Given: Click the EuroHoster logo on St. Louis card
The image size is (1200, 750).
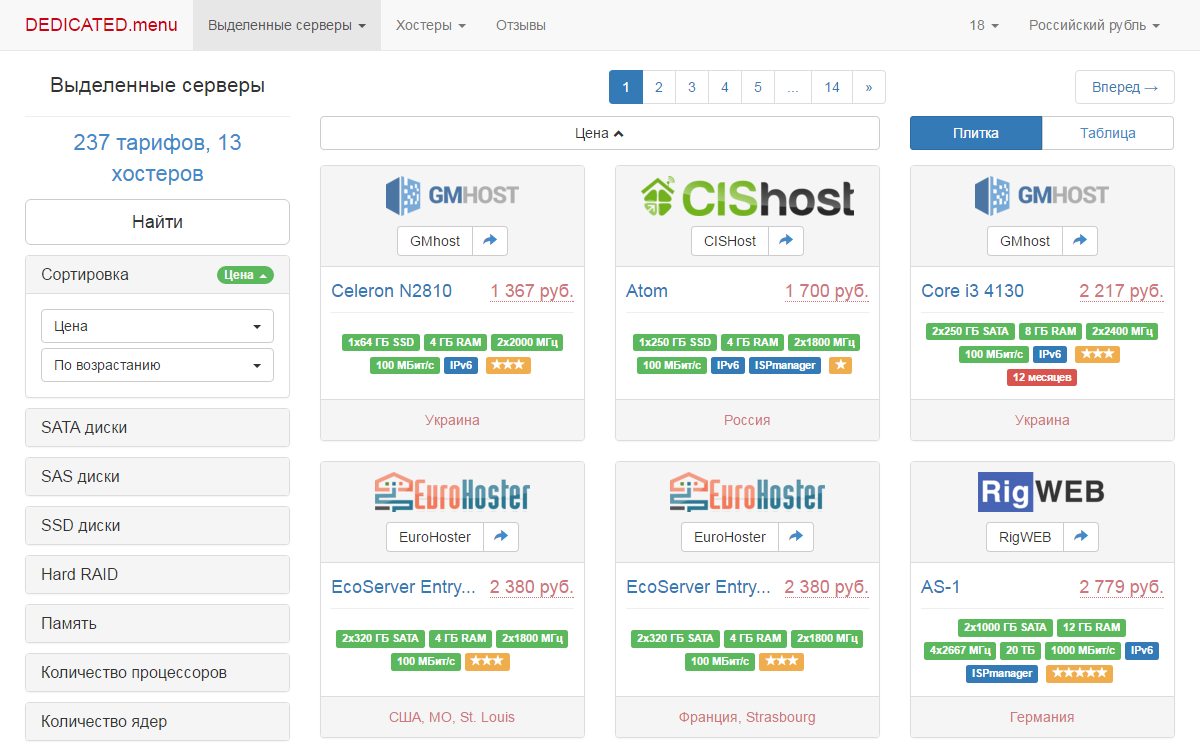Looking at the screenshot, I should pyautogui.click(x=452, y=492).
